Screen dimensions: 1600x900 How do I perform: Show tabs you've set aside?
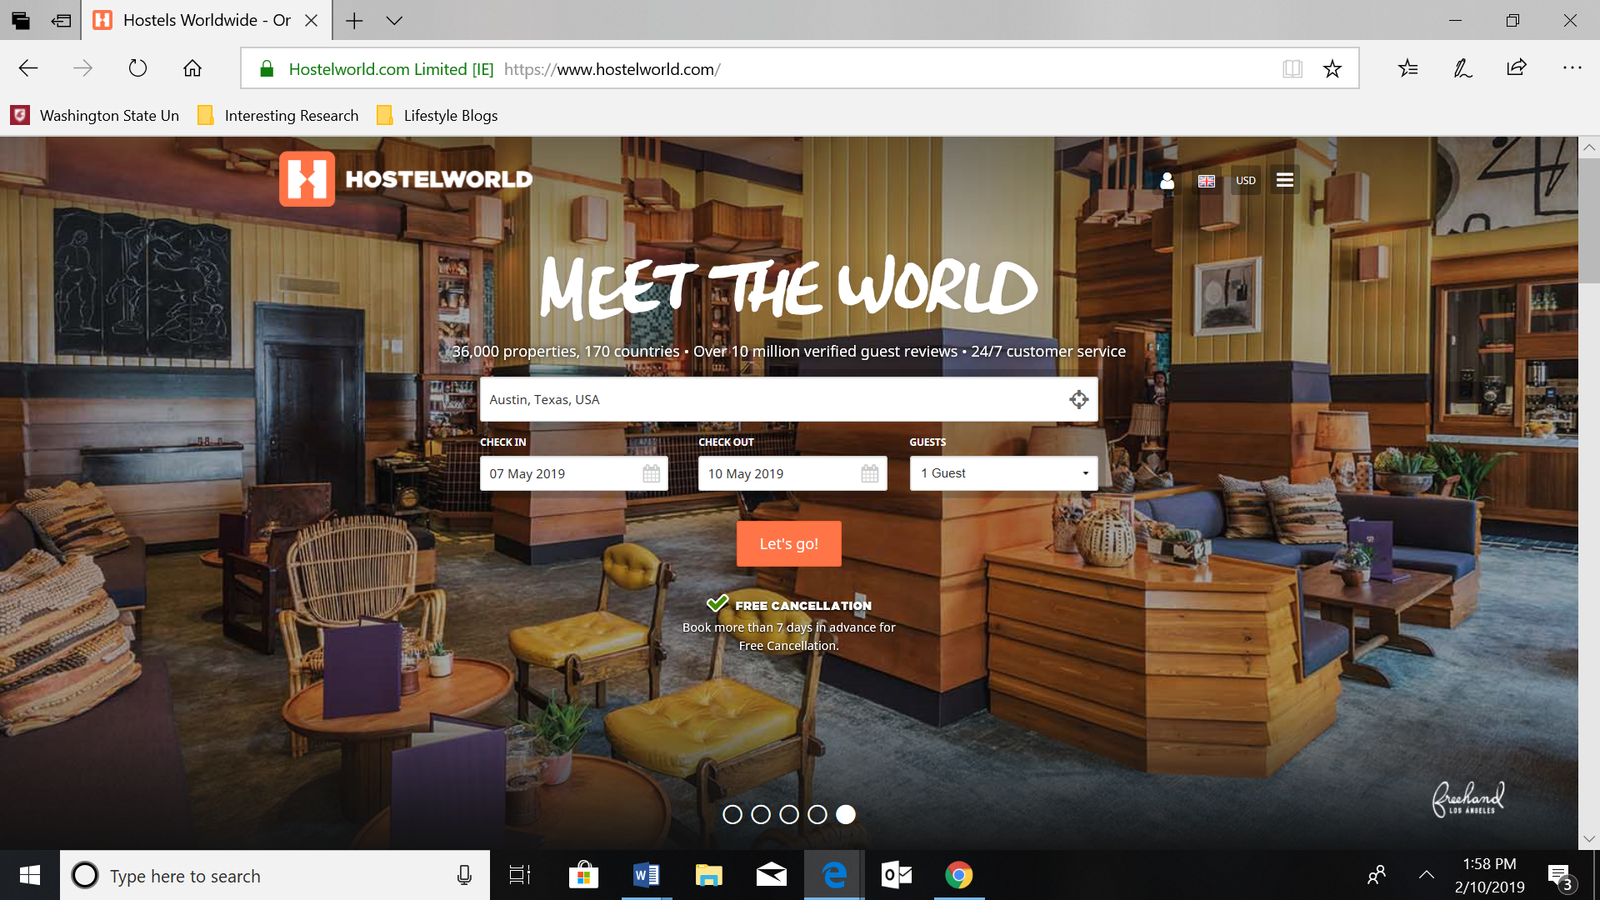[x=20, y=20]
